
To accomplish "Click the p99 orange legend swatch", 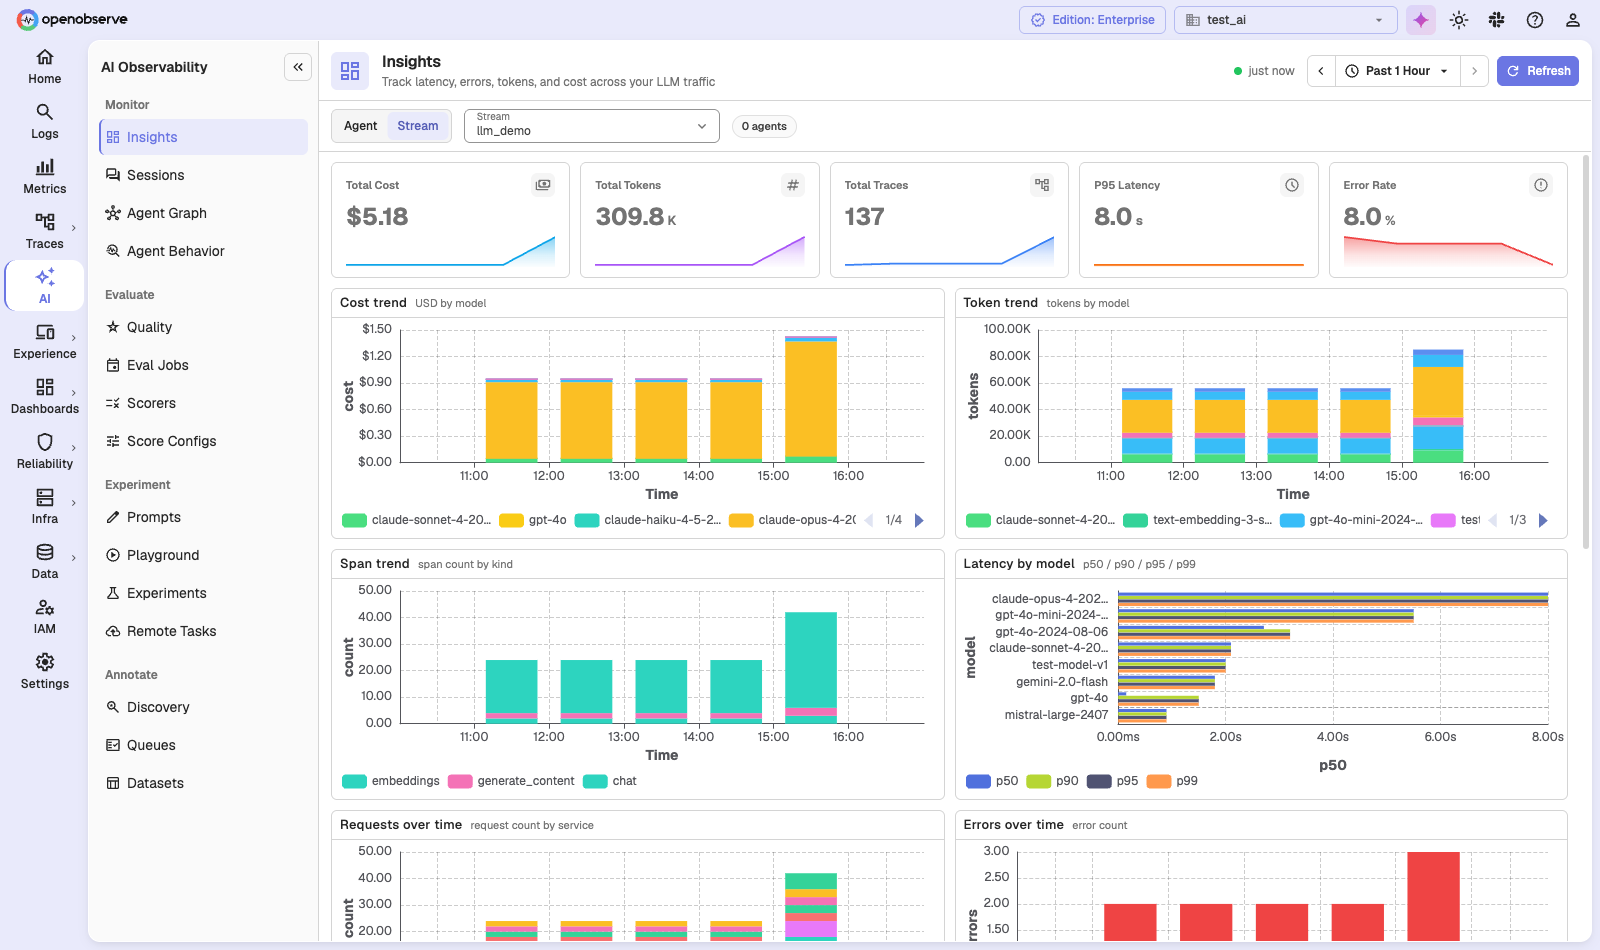I will 1159,781.
